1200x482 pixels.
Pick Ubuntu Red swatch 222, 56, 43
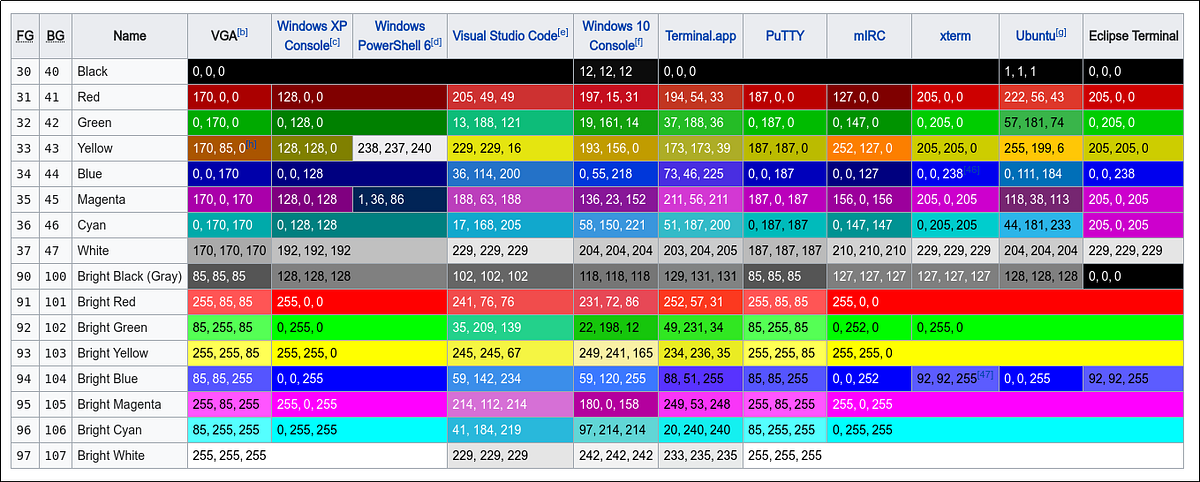click(x=1041, y=97)
